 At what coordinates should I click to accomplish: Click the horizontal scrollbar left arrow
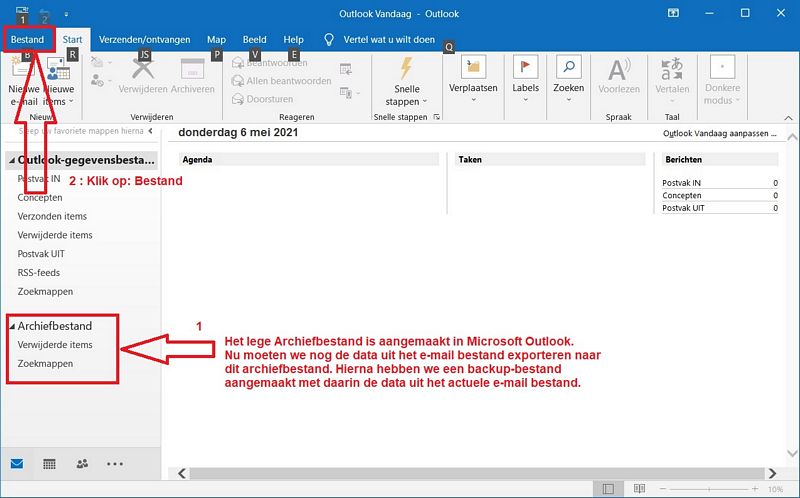pyautogui.click(x=182, y=474)
